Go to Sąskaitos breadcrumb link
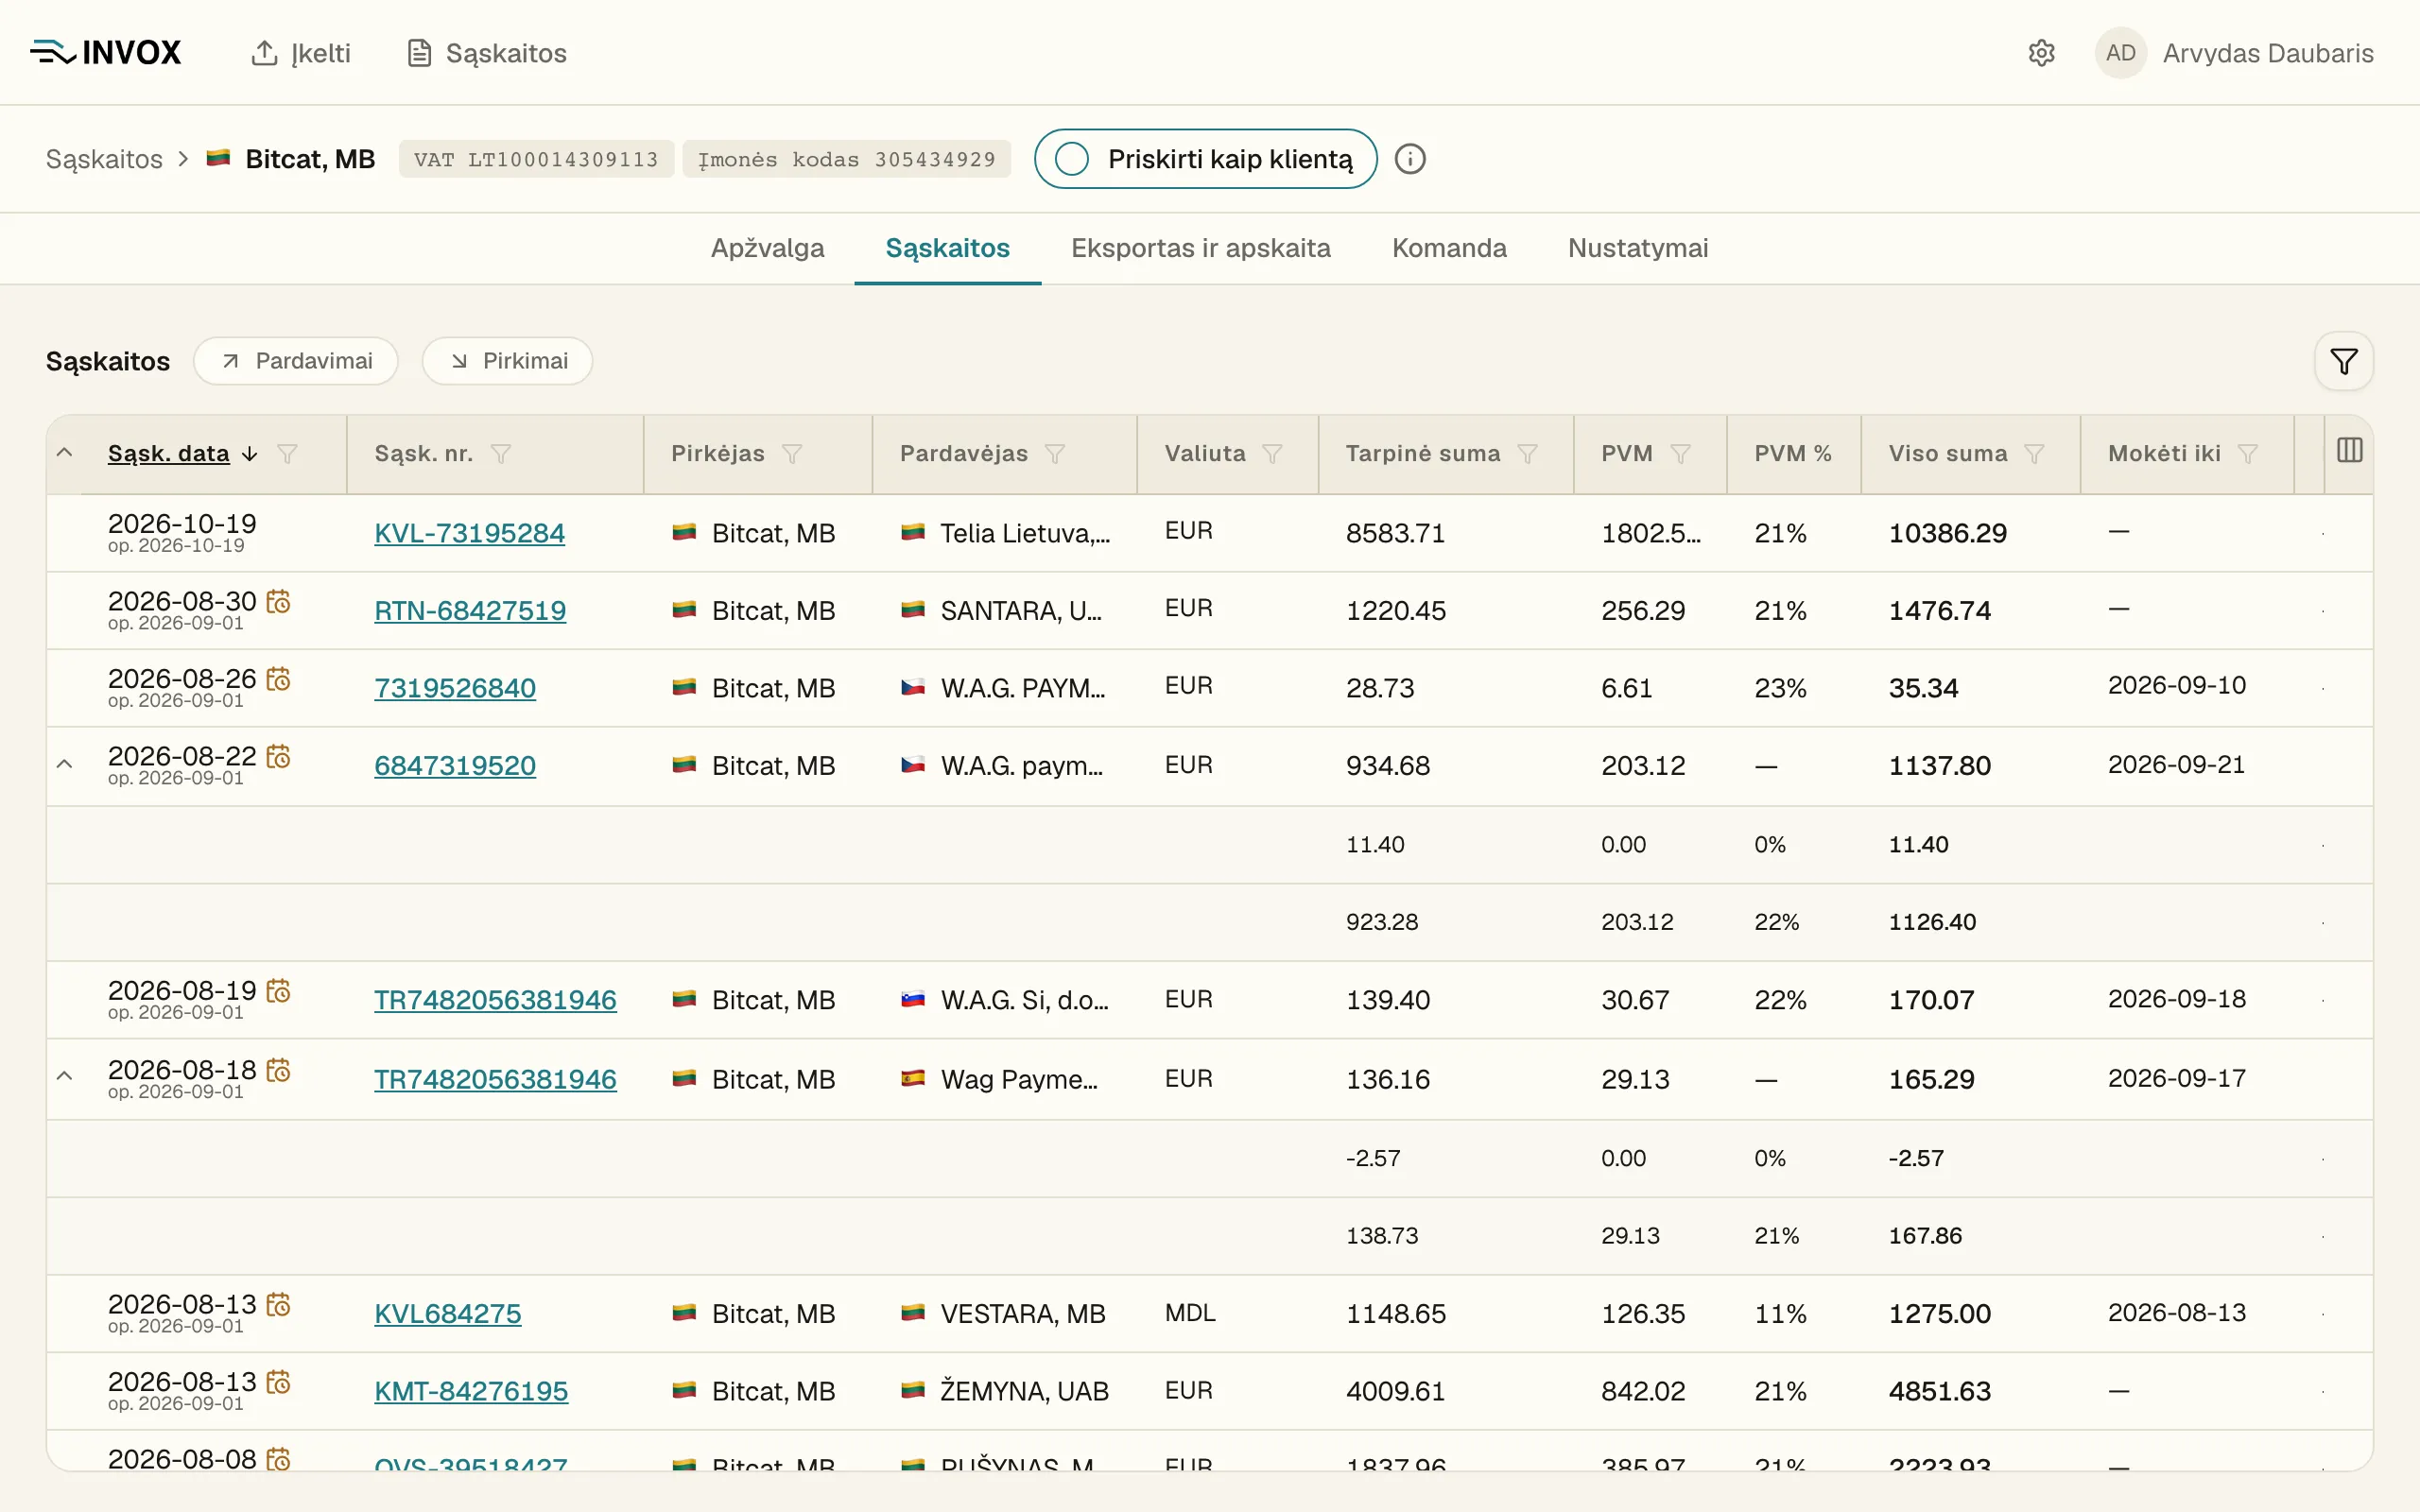The height and width of the screenshot is (1512, 2420). 104,159
